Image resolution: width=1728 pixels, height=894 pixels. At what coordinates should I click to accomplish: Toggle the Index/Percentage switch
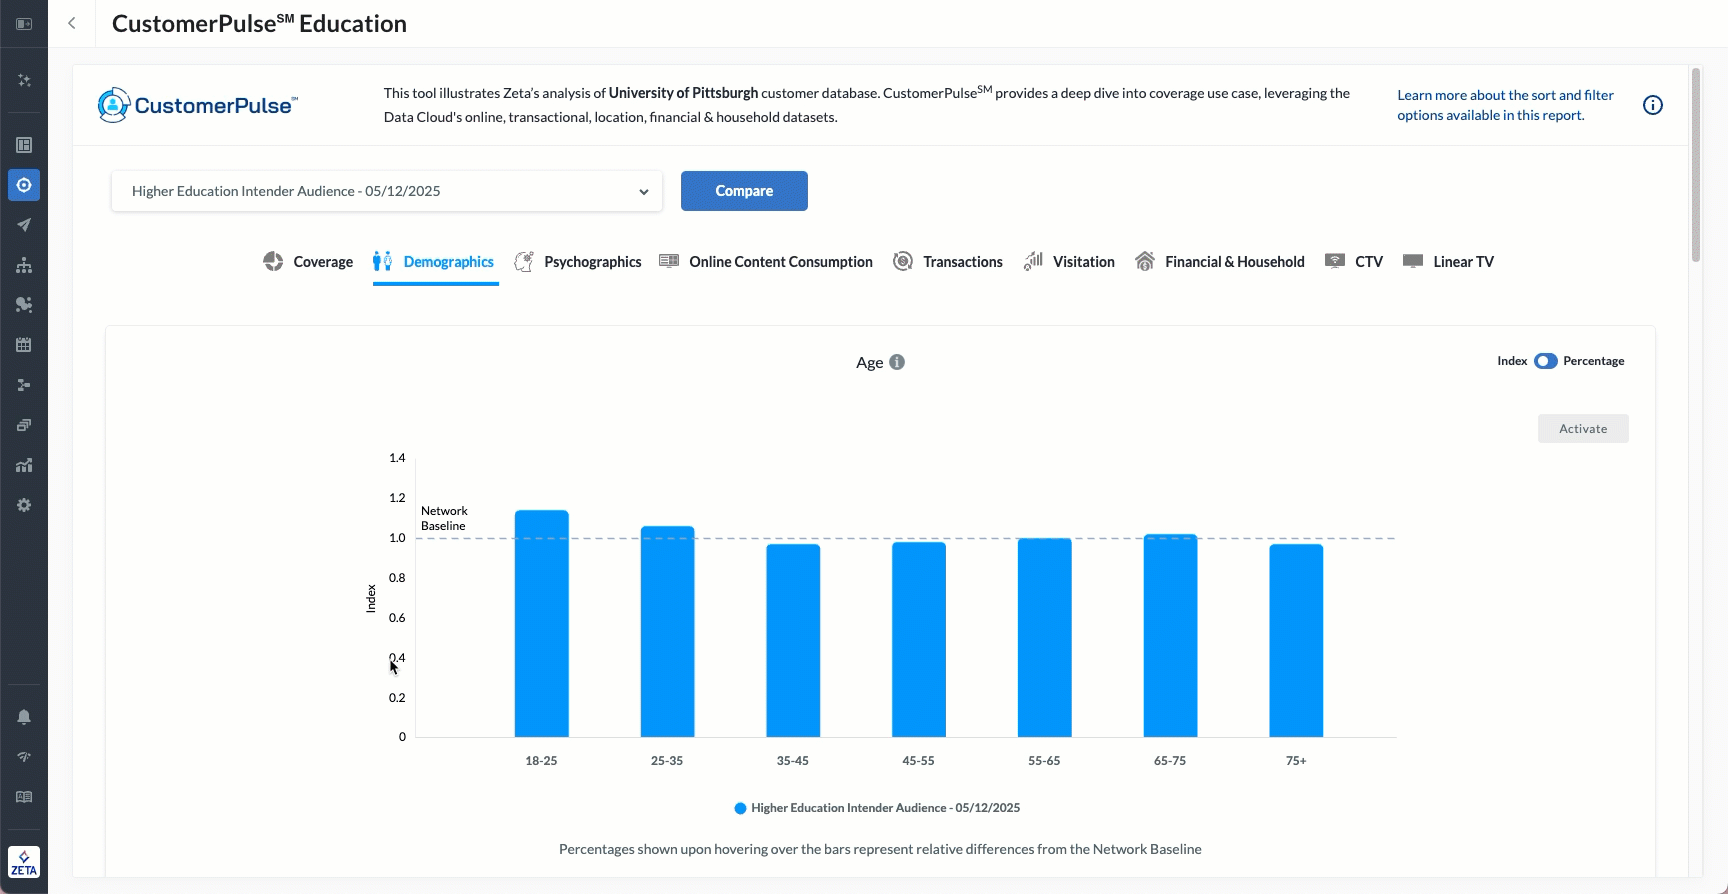[1545, 361]
